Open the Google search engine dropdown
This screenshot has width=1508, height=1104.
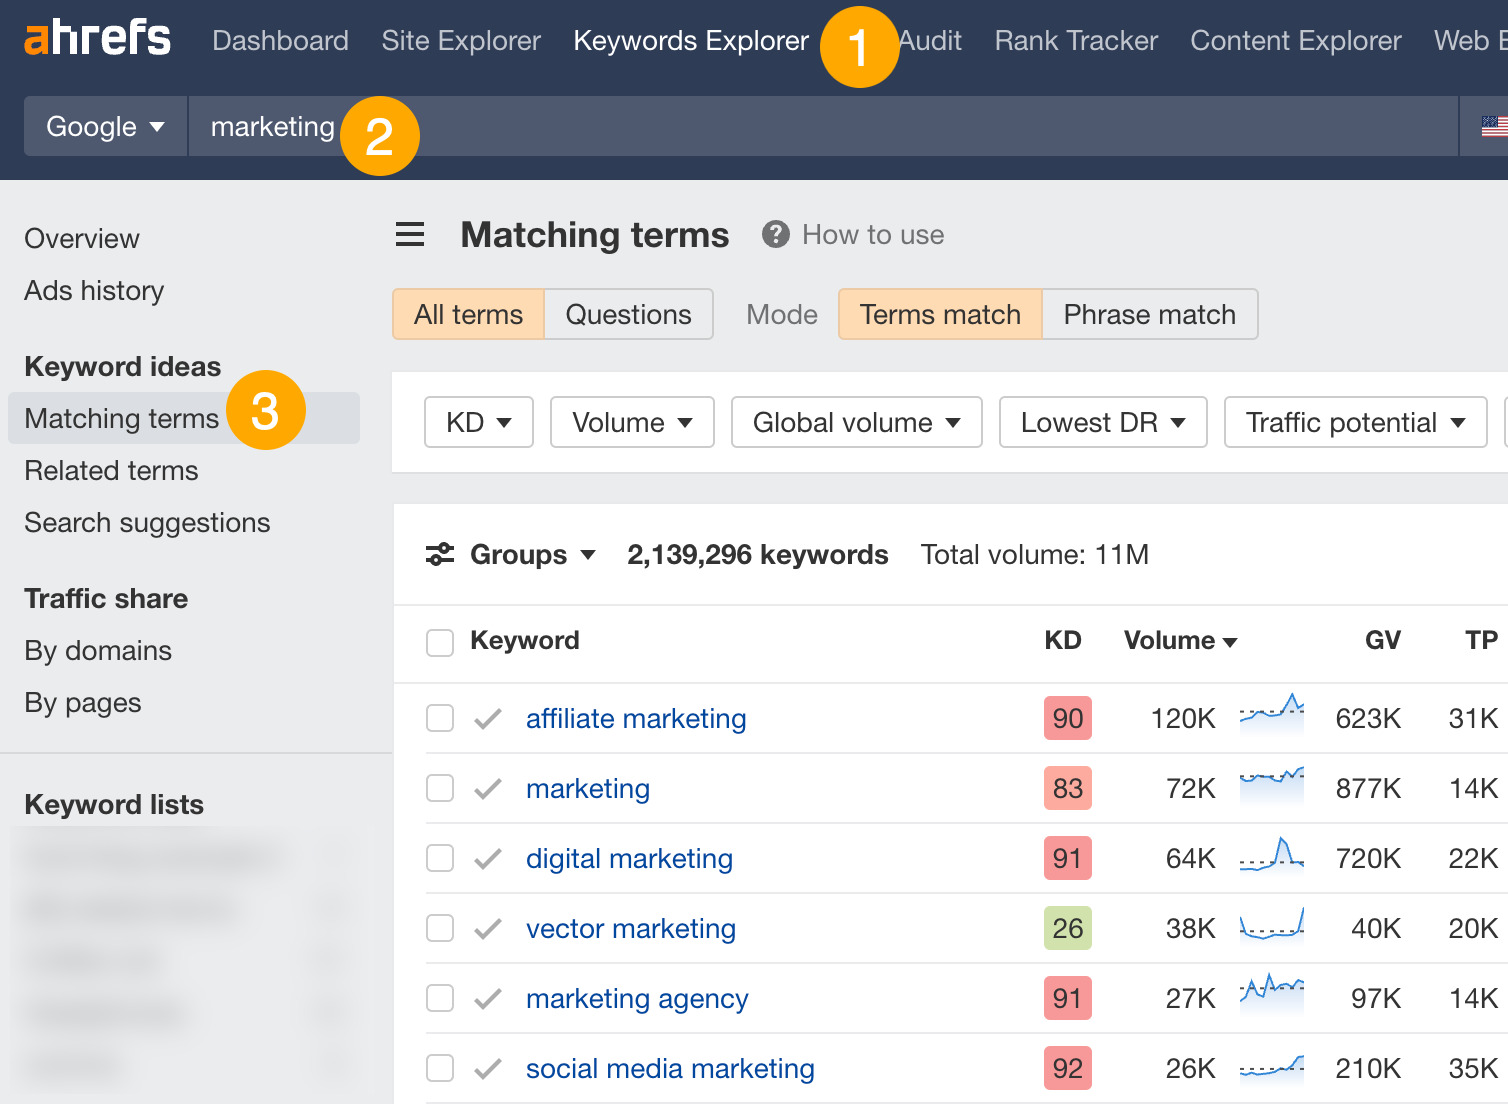[x=104, y=126]
